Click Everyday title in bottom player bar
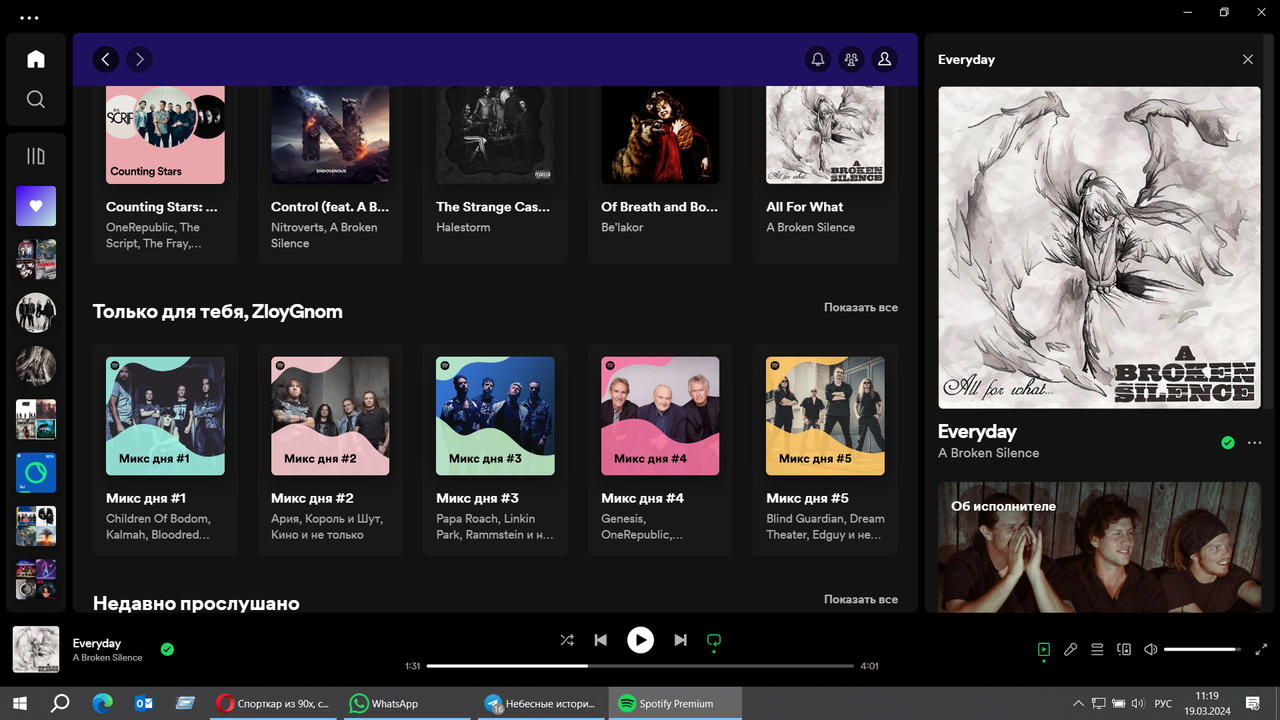 point(97,643)
